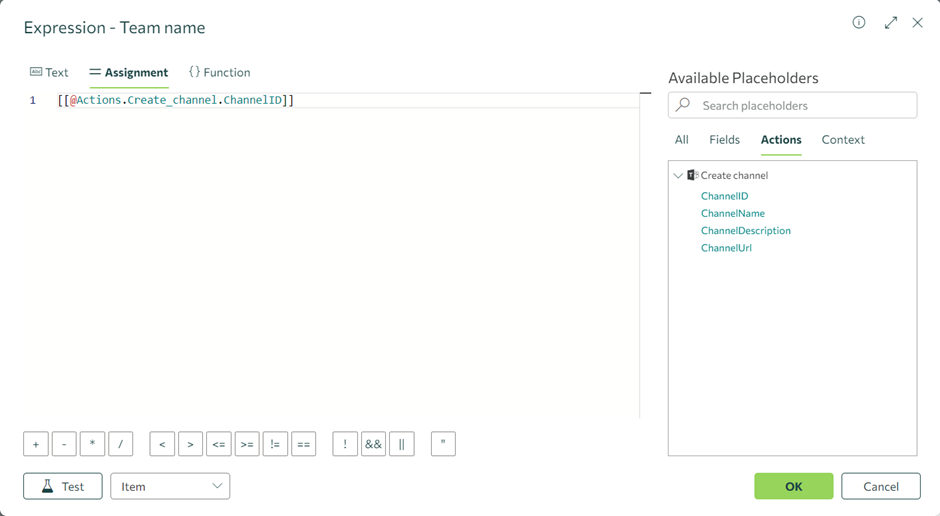Expand dialog with diagonal arrows icon
Image resolution: width=940 pixels, height=516 pixels.
[x=891, y=23]
